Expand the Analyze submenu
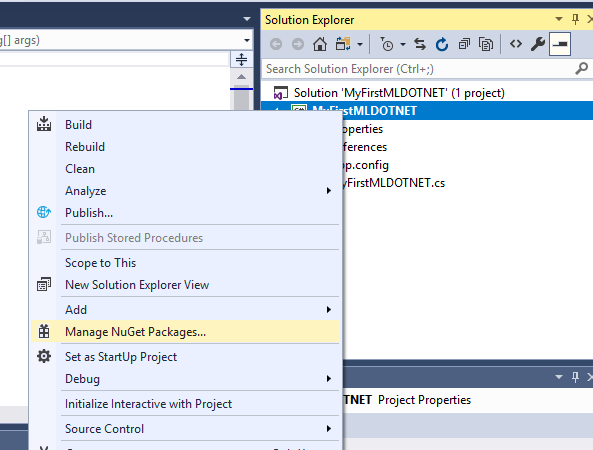This screenshot has width=593, height=450. click(x=185, y=191)
